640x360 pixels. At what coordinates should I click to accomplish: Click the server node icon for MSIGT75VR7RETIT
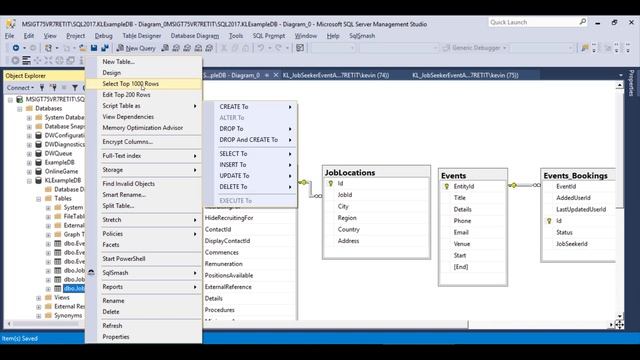(19, 99)
